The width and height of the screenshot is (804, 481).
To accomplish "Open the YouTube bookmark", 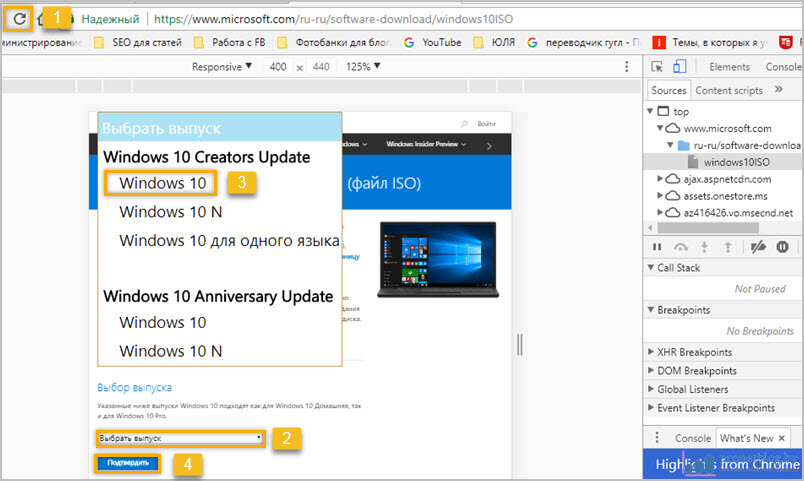I will 432,43.
